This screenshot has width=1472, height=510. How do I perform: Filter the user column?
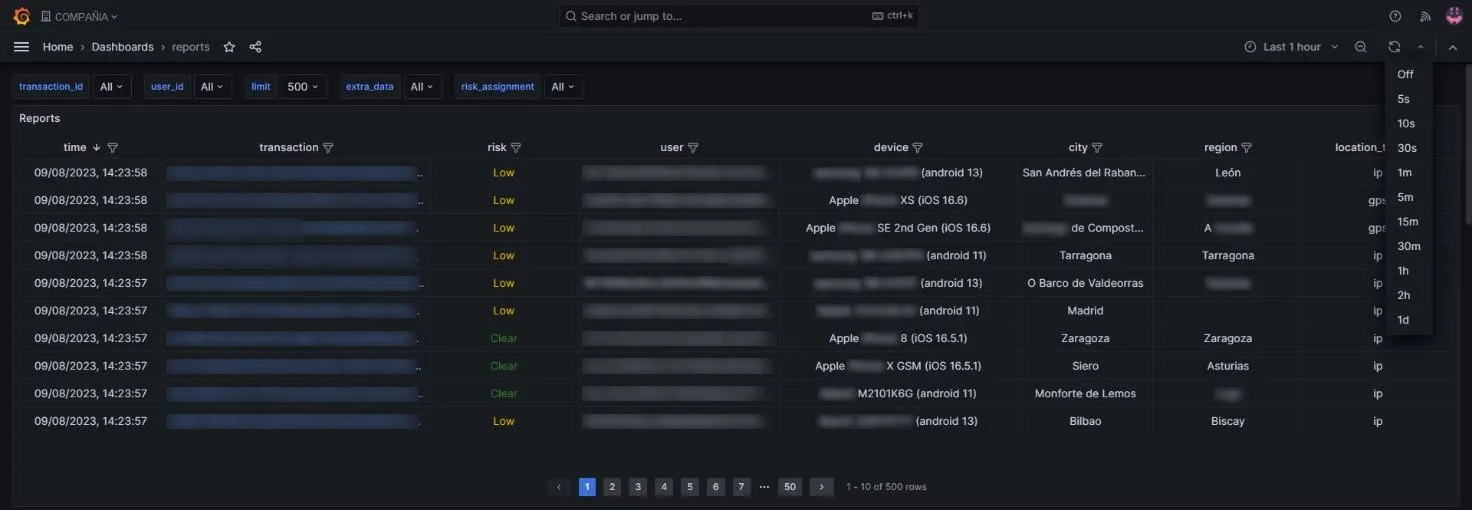[x=693, y=148]
